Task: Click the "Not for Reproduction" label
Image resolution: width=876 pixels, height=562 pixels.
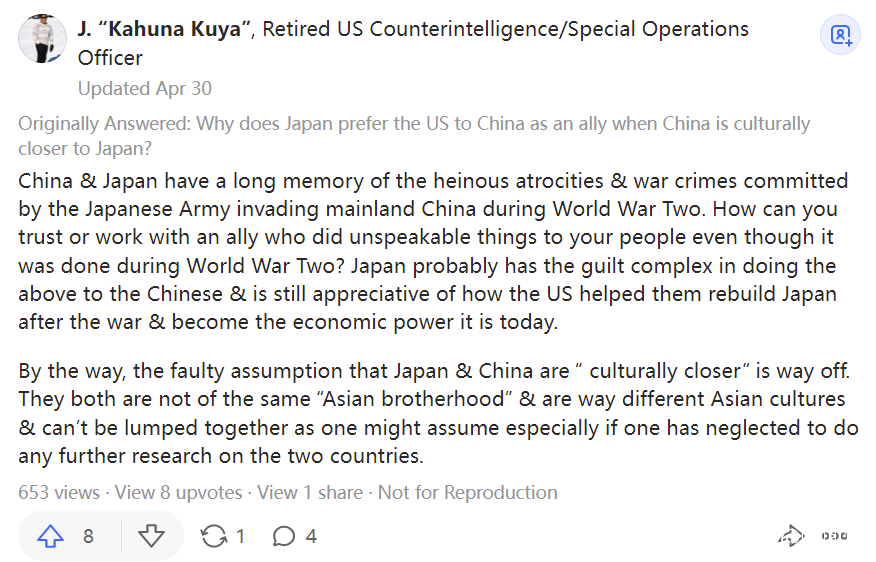Action: [x=468, y=492]
